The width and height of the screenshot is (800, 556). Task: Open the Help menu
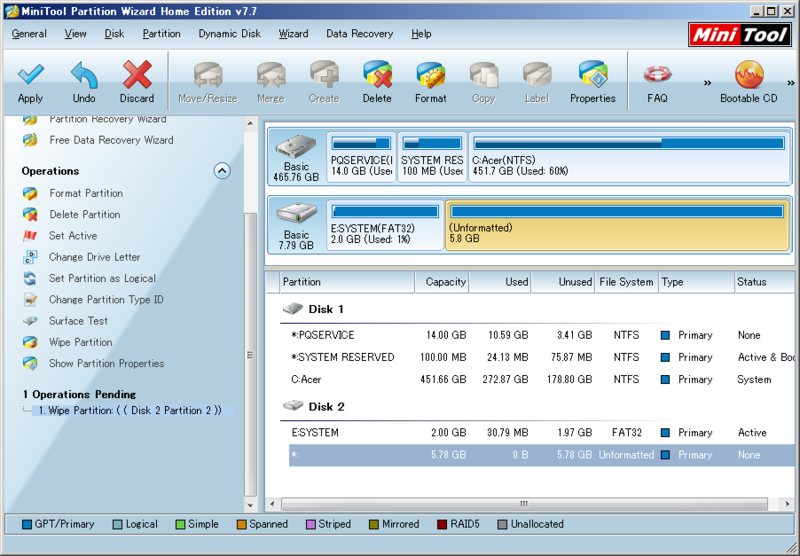(x=421, y=34)
